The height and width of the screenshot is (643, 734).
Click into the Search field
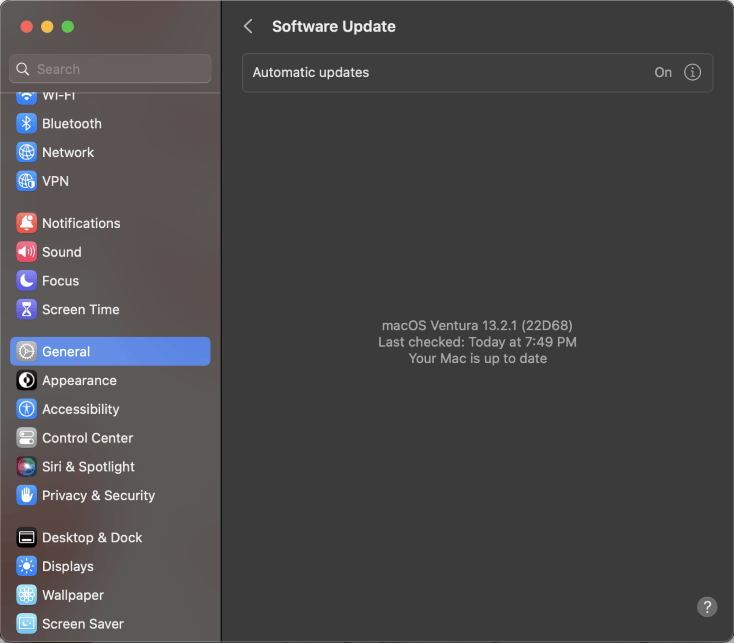coord(110,69)
